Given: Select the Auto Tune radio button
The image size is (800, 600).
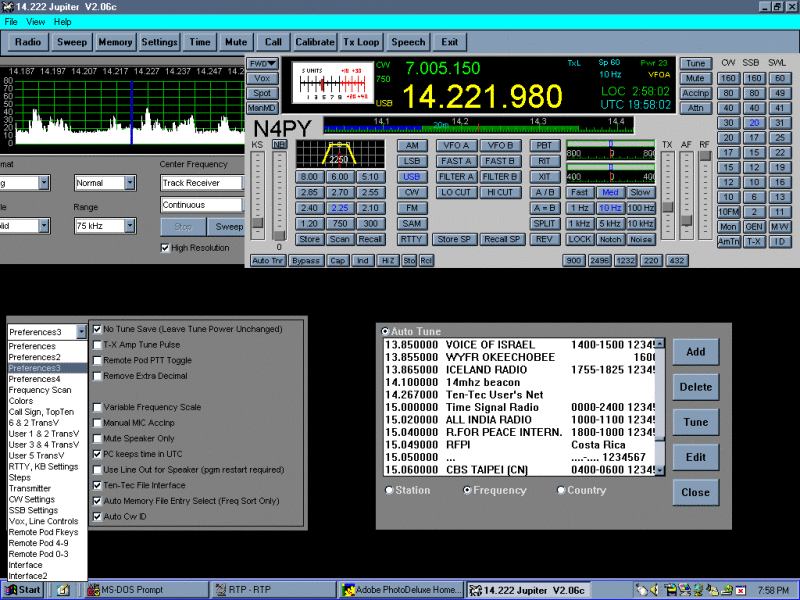Looking at the screenshot, I should [x=385, y=331].
